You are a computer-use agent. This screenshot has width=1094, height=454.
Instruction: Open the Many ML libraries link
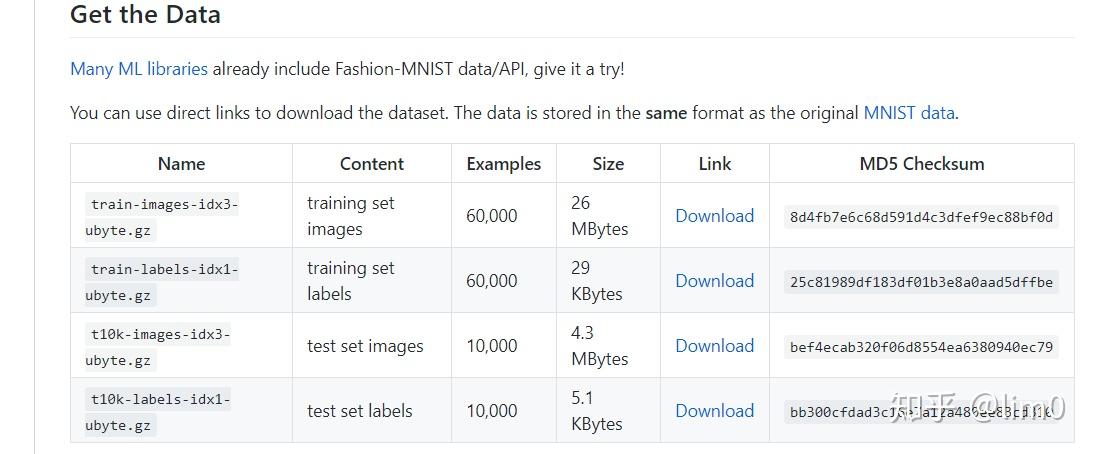[x=139, y=69]
